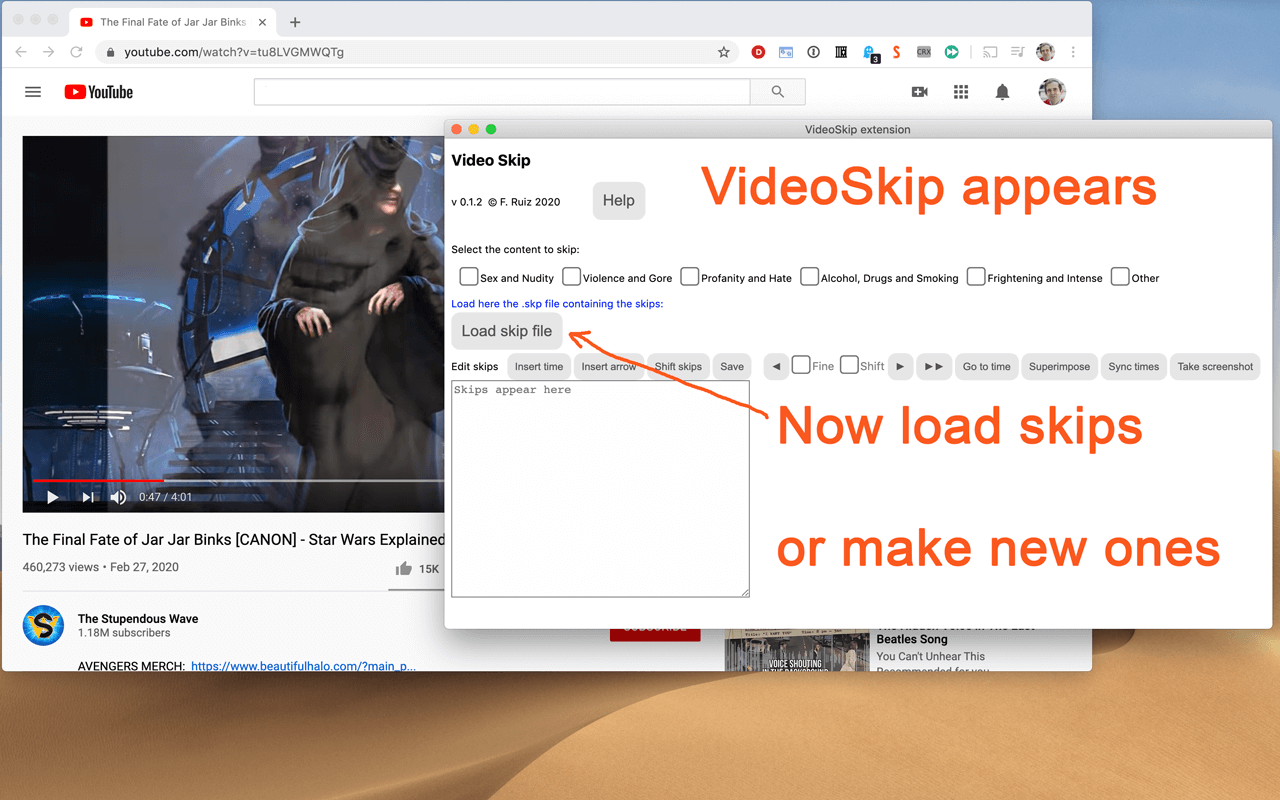Image resolution: width=1280 pixels, height=800 pixels.
Task: Enable the Shift checkbox
Action: tap(849, 366)
